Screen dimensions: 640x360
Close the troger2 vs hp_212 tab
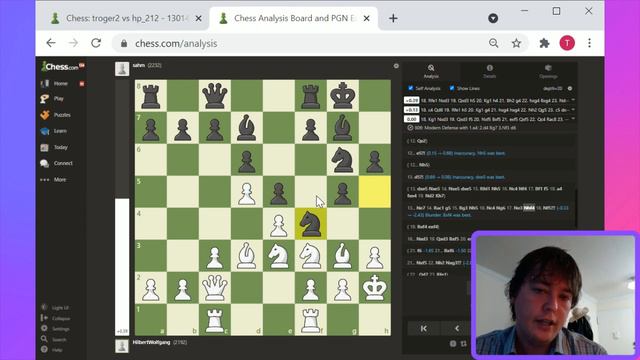[198, 18]
